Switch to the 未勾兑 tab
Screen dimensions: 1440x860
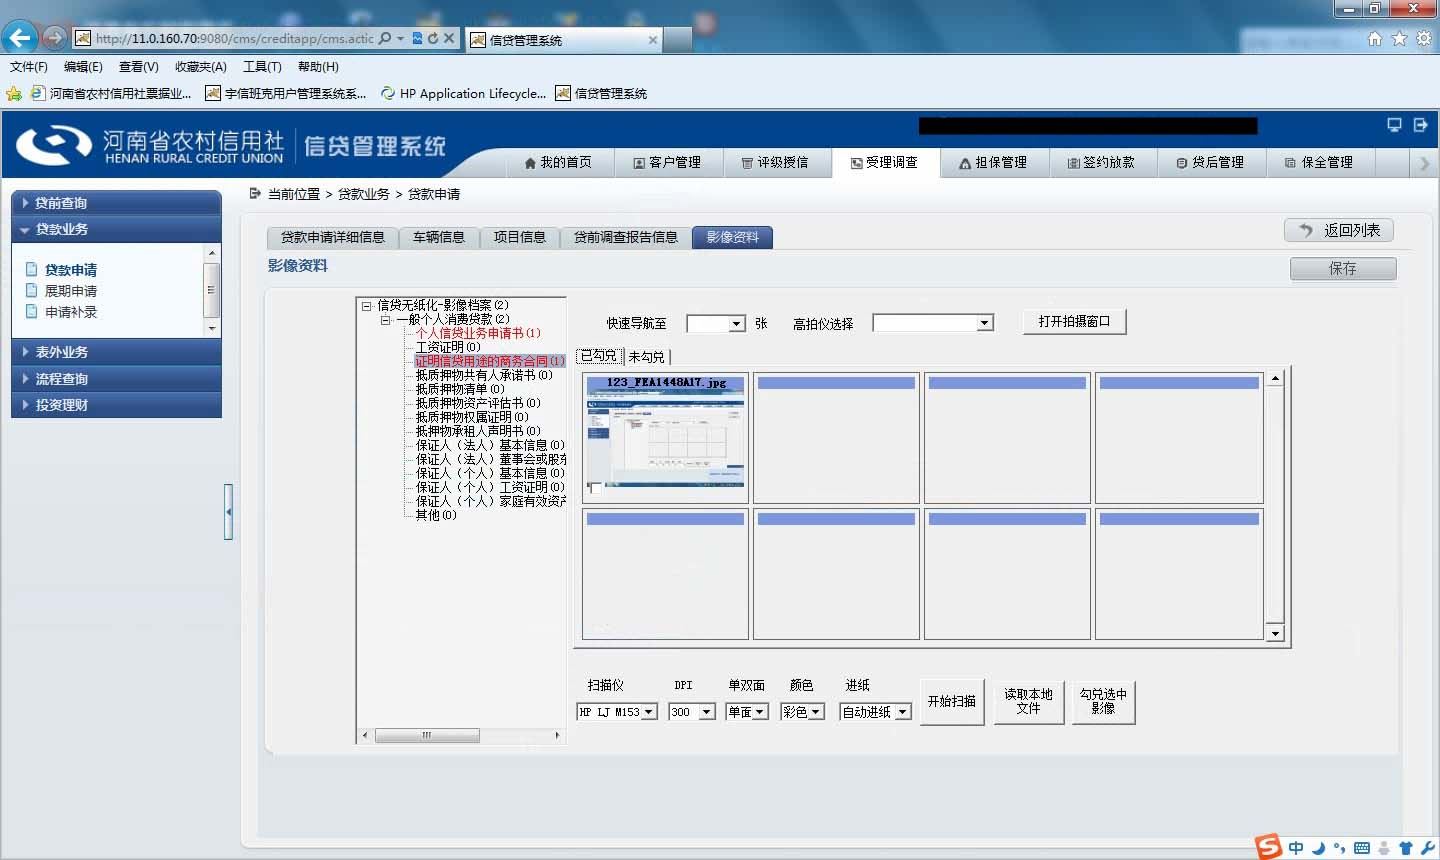coord(647,357)
